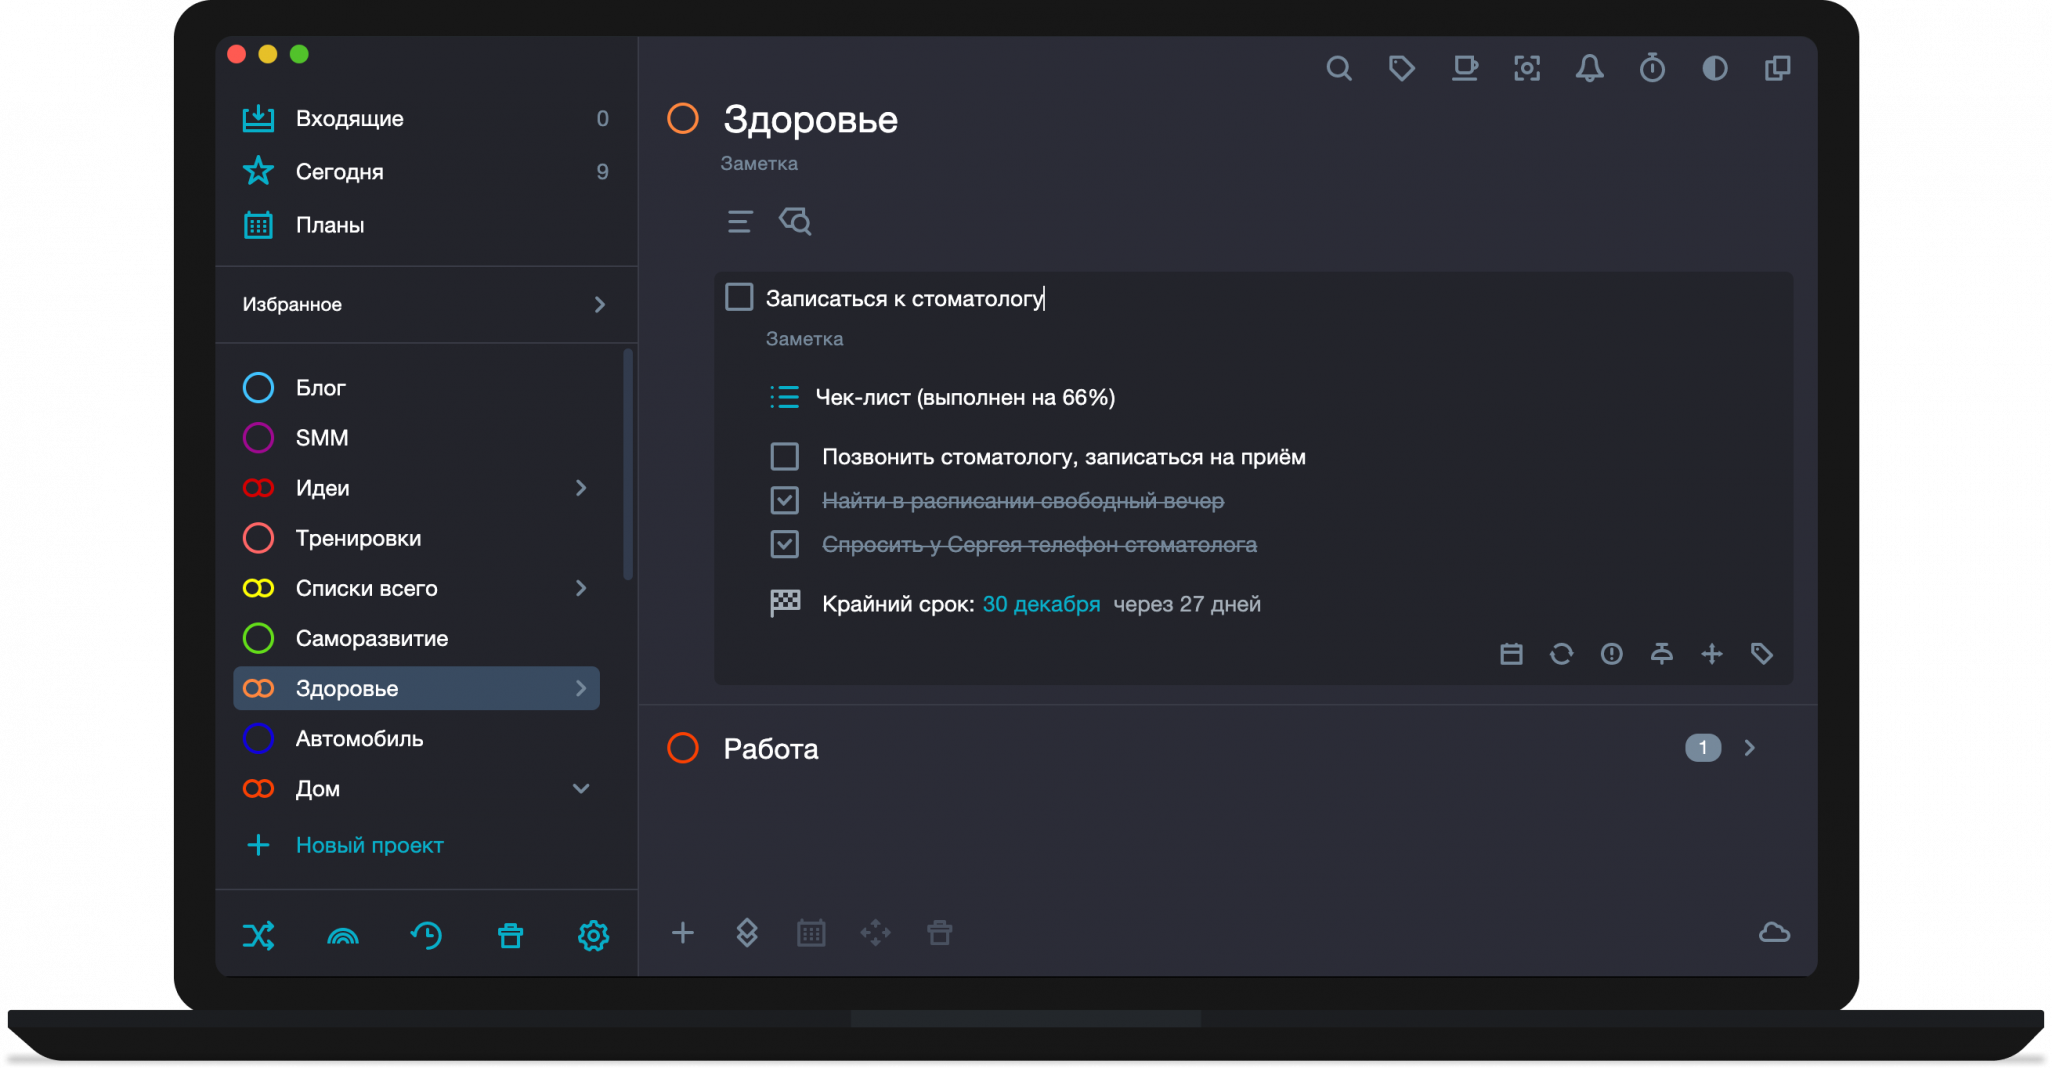Toggle the orange circle next to Здоровье heading
The image size is (2052, 1068).
pos(683,119)
